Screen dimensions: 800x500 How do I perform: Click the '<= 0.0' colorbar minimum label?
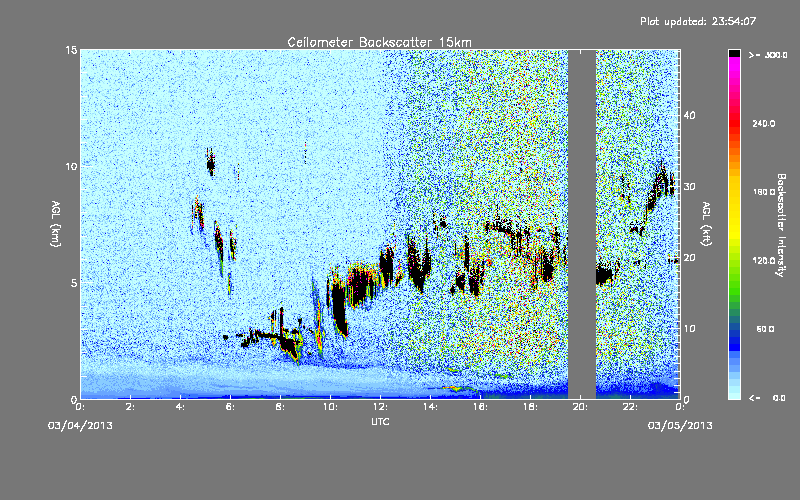(x=767, y=397)
